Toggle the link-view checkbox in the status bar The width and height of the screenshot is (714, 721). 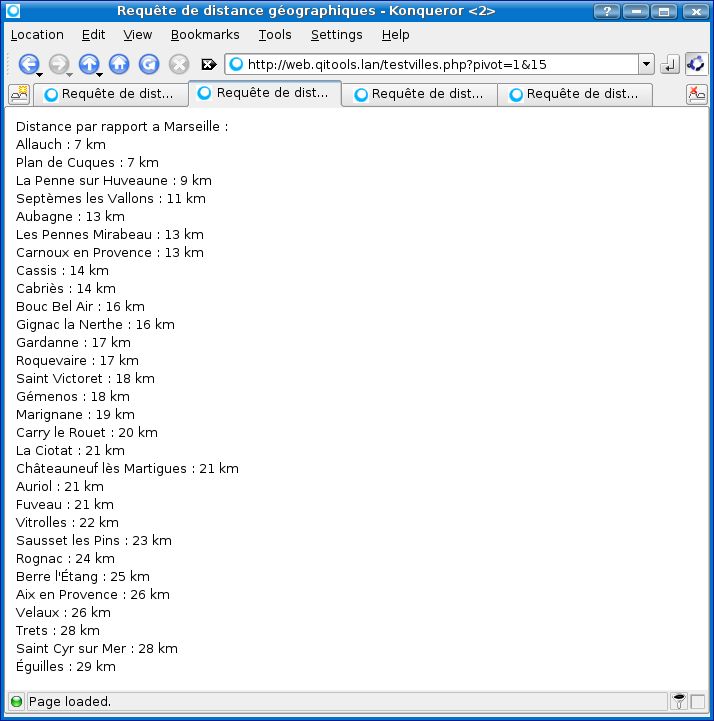click(x=697, y=702)
